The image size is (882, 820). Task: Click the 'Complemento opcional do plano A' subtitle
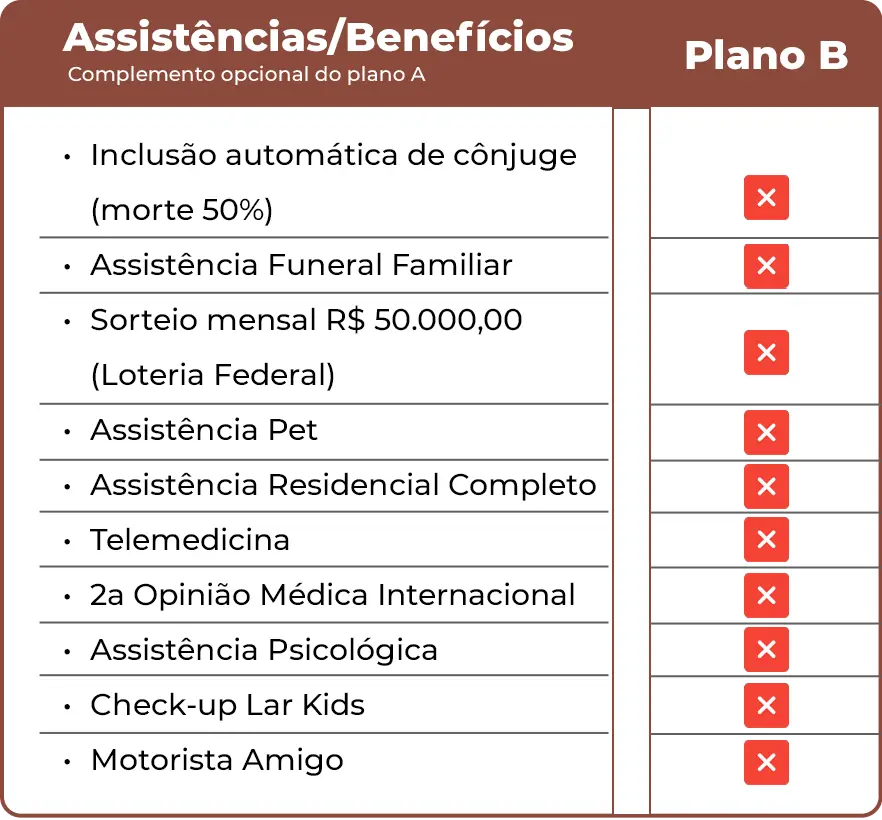(x=246, y=75)
